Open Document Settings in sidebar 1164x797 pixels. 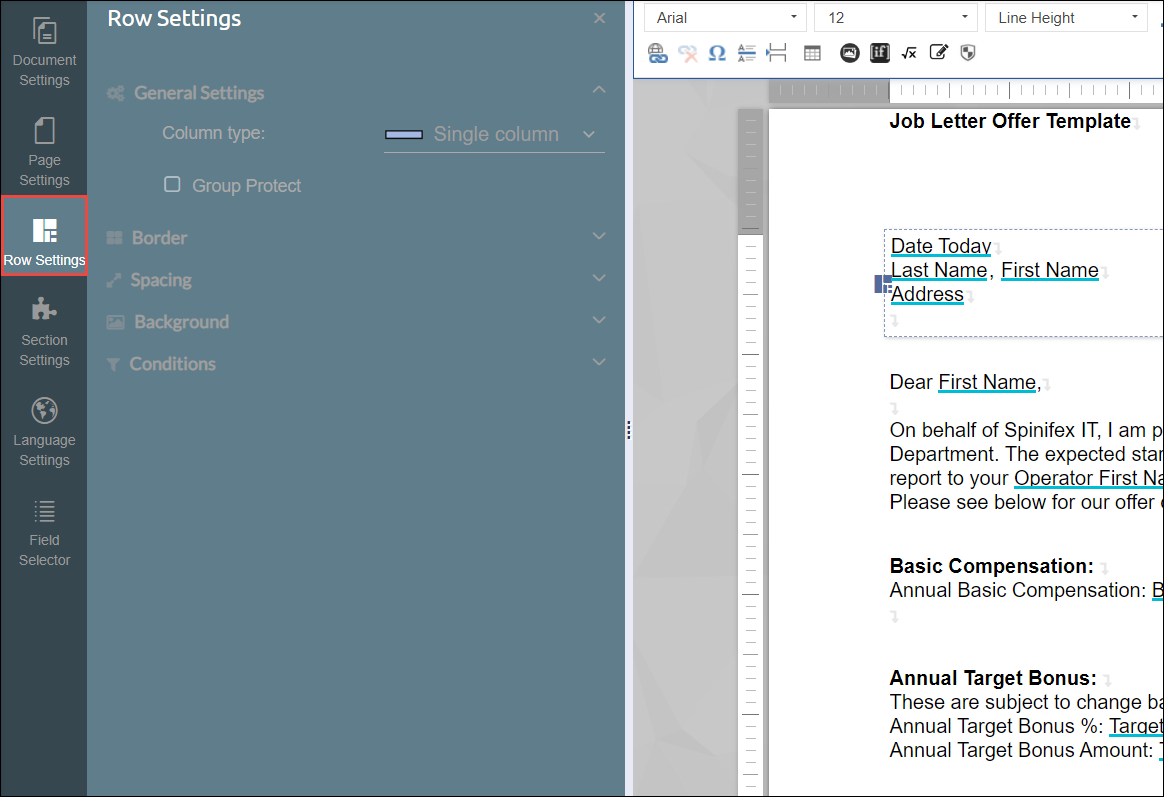point(44,50)
